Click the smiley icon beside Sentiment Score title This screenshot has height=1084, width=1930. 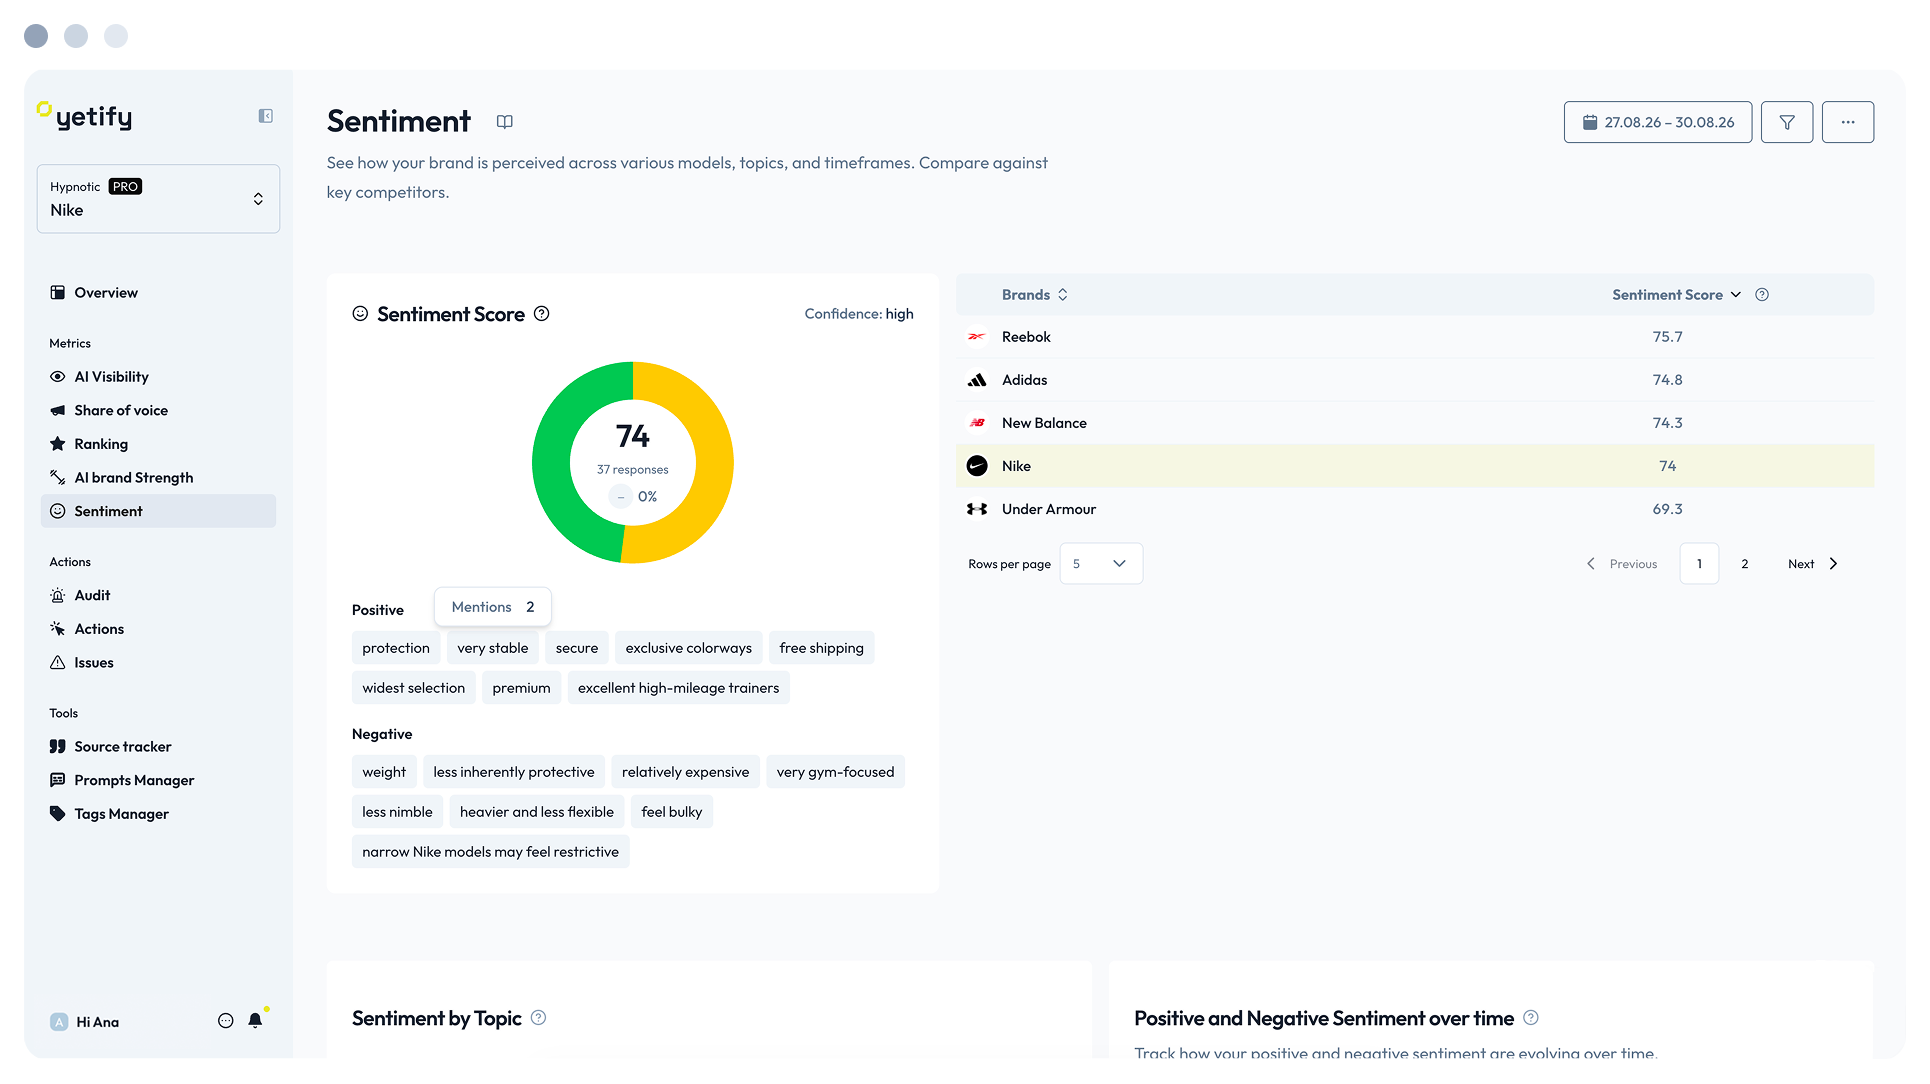pyautogui.click(x=360, y=314)
